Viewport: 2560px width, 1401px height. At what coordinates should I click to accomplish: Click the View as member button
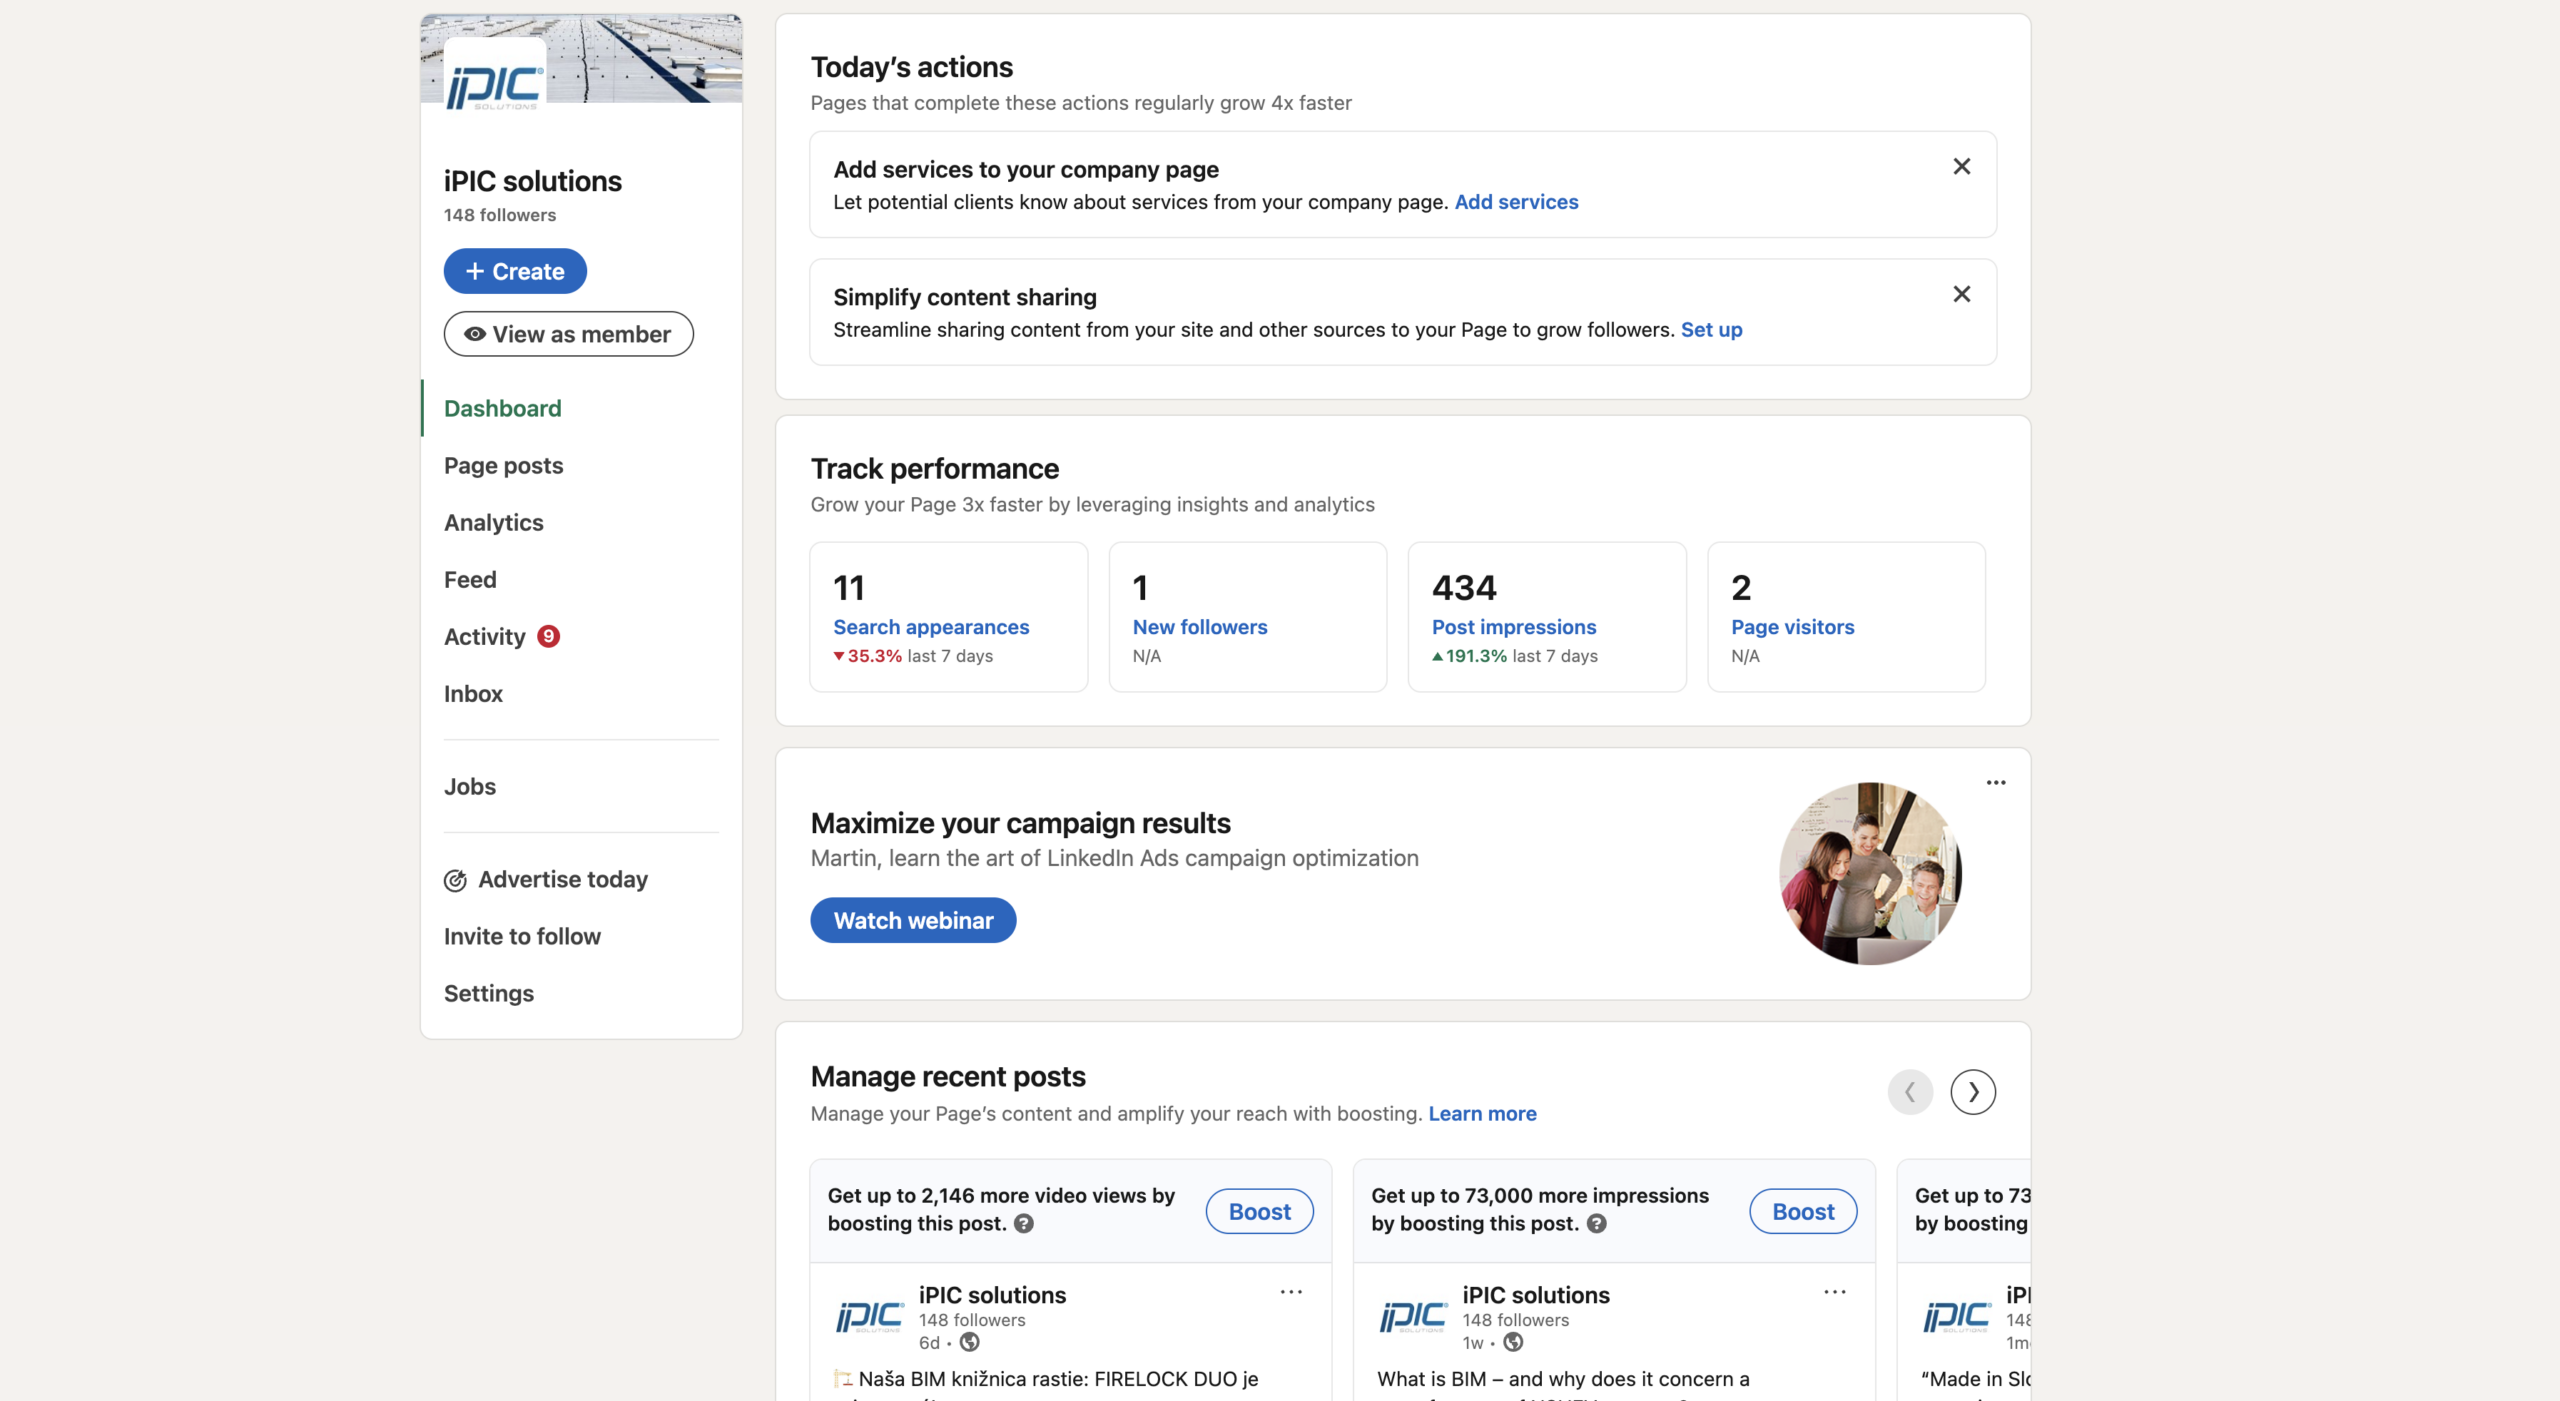568,334
